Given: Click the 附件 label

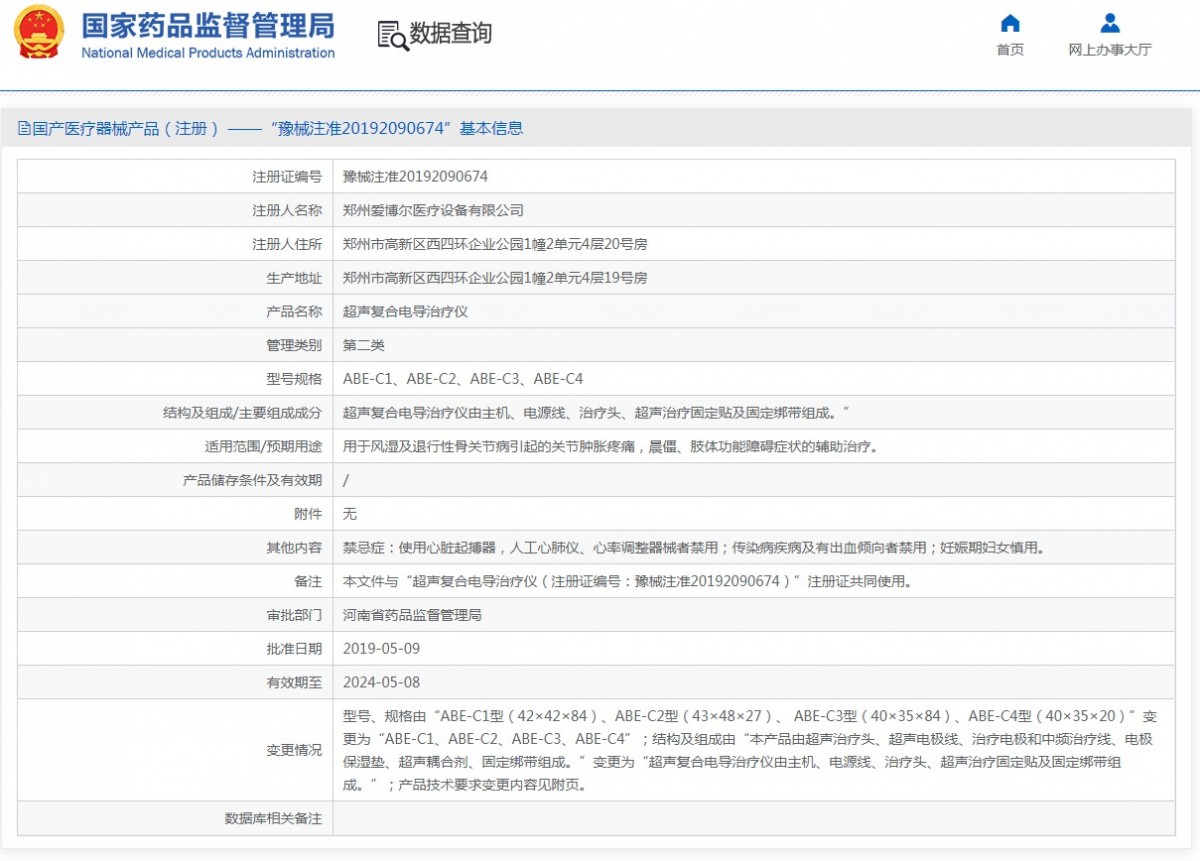Looking at the screenshot, I should click(308, 514).
